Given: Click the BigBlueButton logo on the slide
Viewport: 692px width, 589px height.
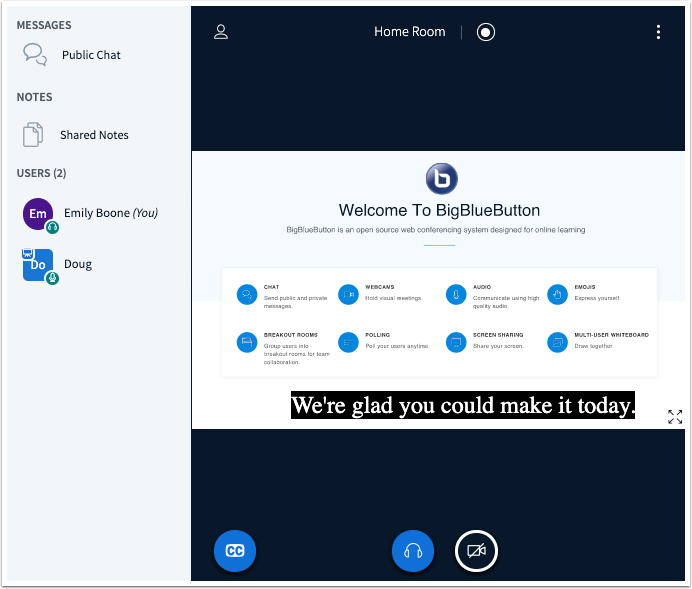Looking at the screenshot, I should coord(441,179).
